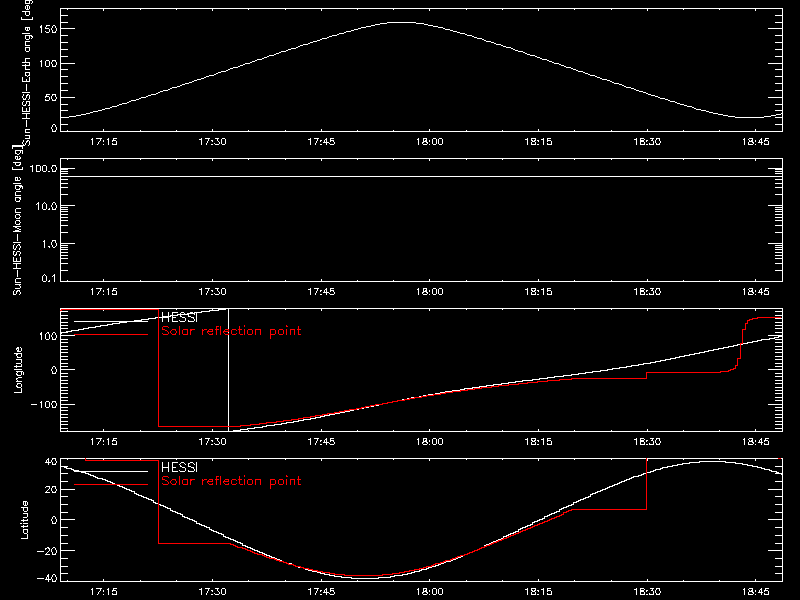
Task: Select the HESSI legend text in Latitude plot
Action: click(179, 467)
